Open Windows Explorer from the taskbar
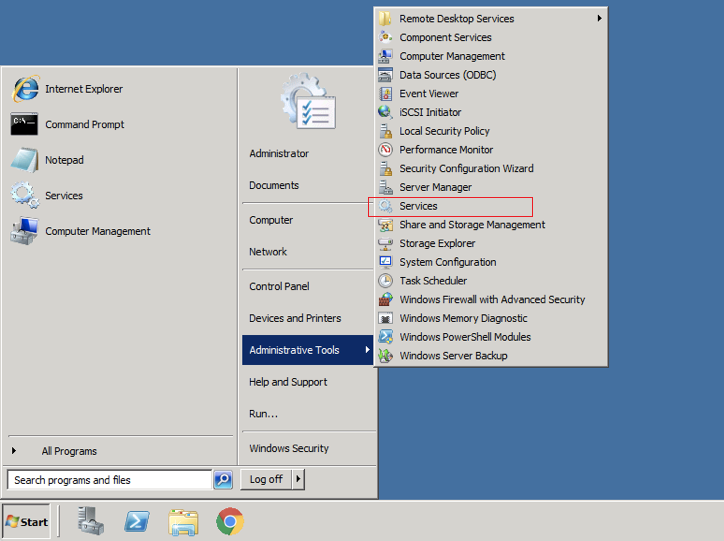Image resolution: width=724 pixels, height=541 pixels. [x=183, y=522]
